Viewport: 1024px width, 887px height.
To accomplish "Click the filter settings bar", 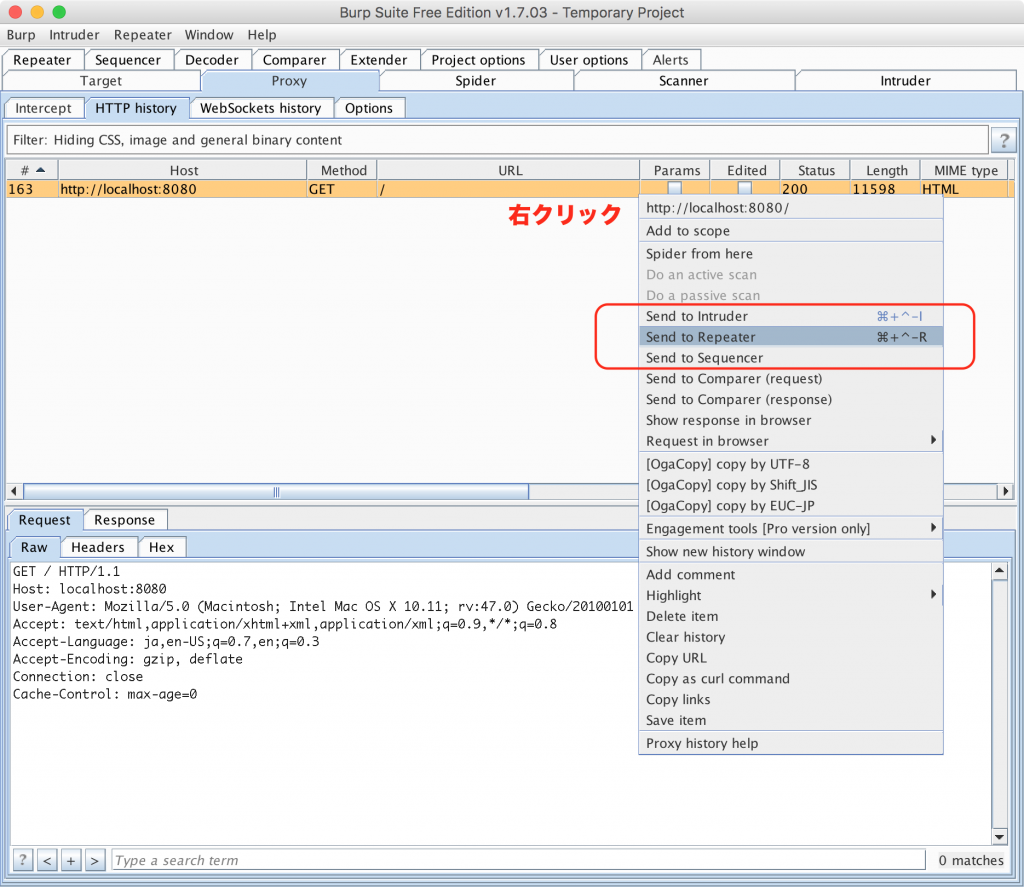I will pos(497,140).
